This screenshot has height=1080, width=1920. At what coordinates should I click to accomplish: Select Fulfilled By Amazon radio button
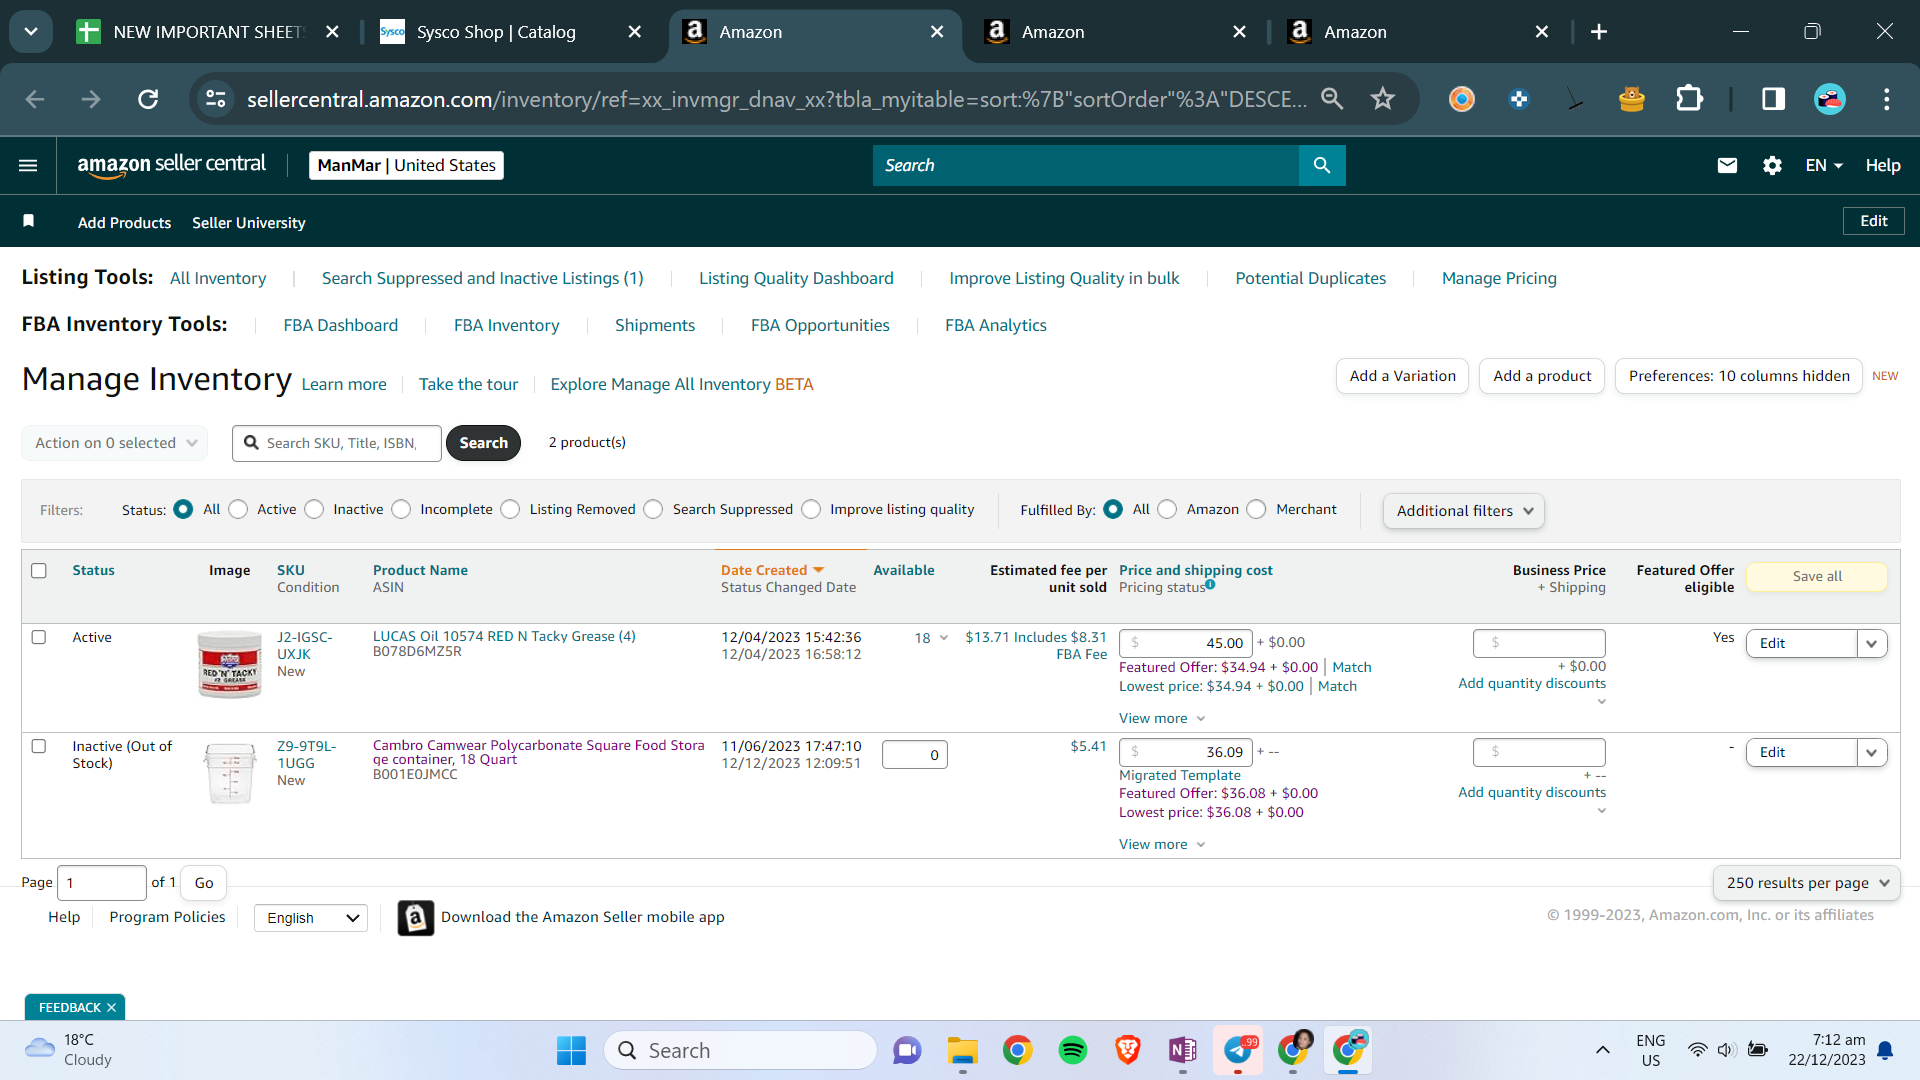[1167, 509]
